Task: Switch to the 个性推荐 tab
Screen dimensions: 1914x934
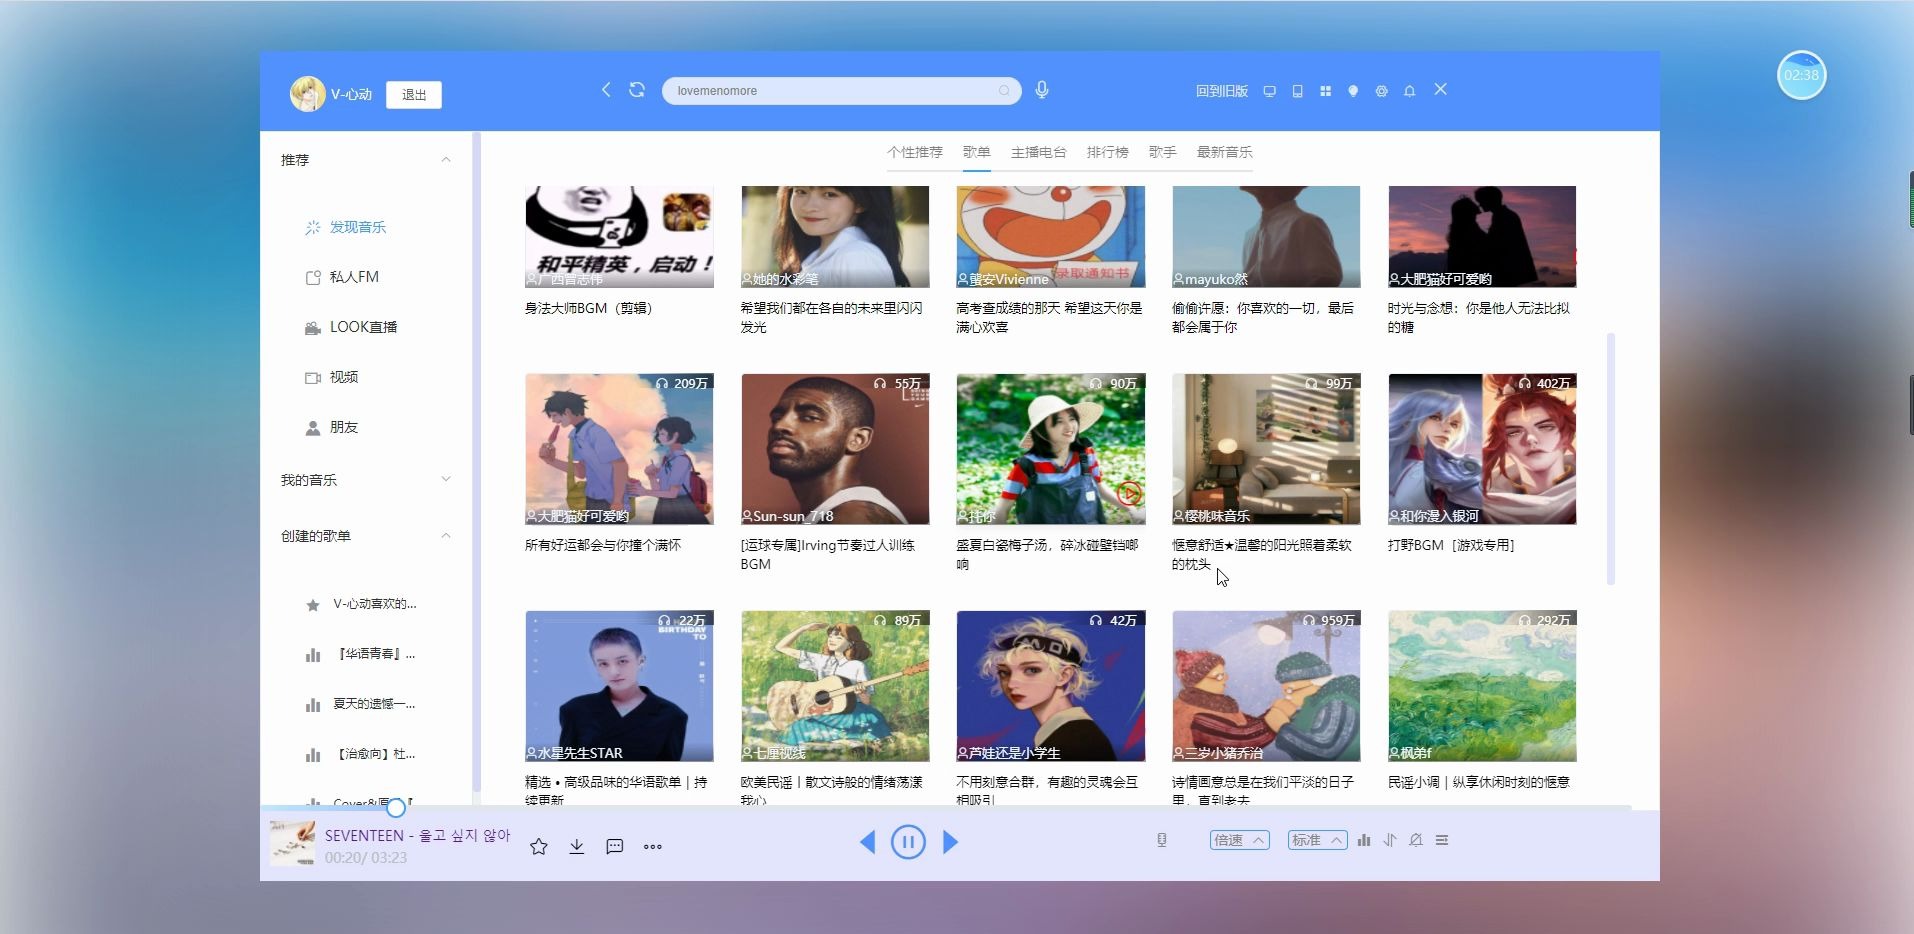Action: [x=915, y=152]
